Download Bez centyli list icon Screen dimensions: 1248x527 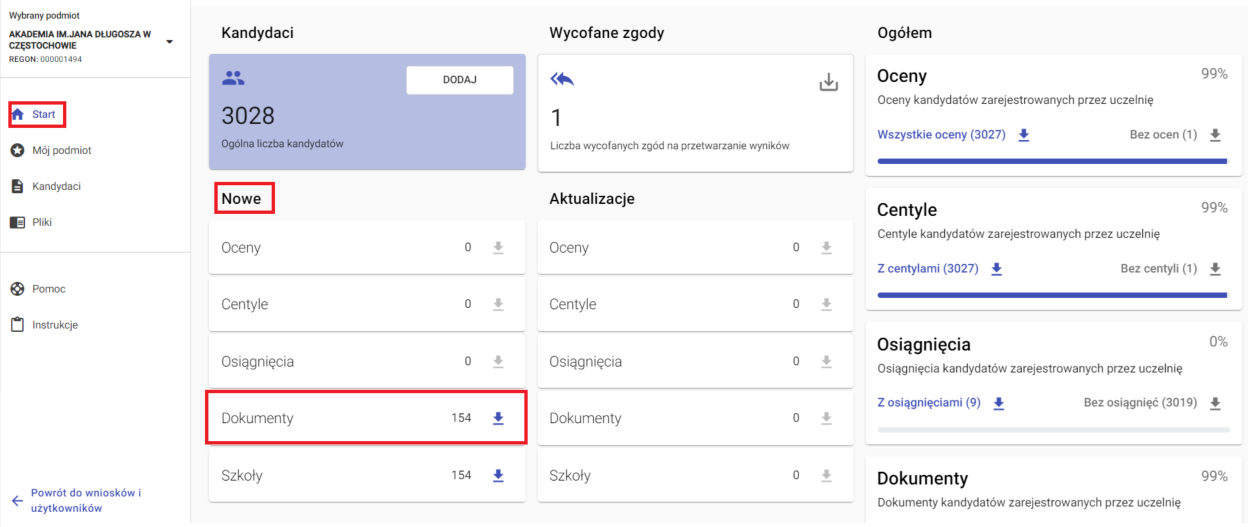(1215, 269)
